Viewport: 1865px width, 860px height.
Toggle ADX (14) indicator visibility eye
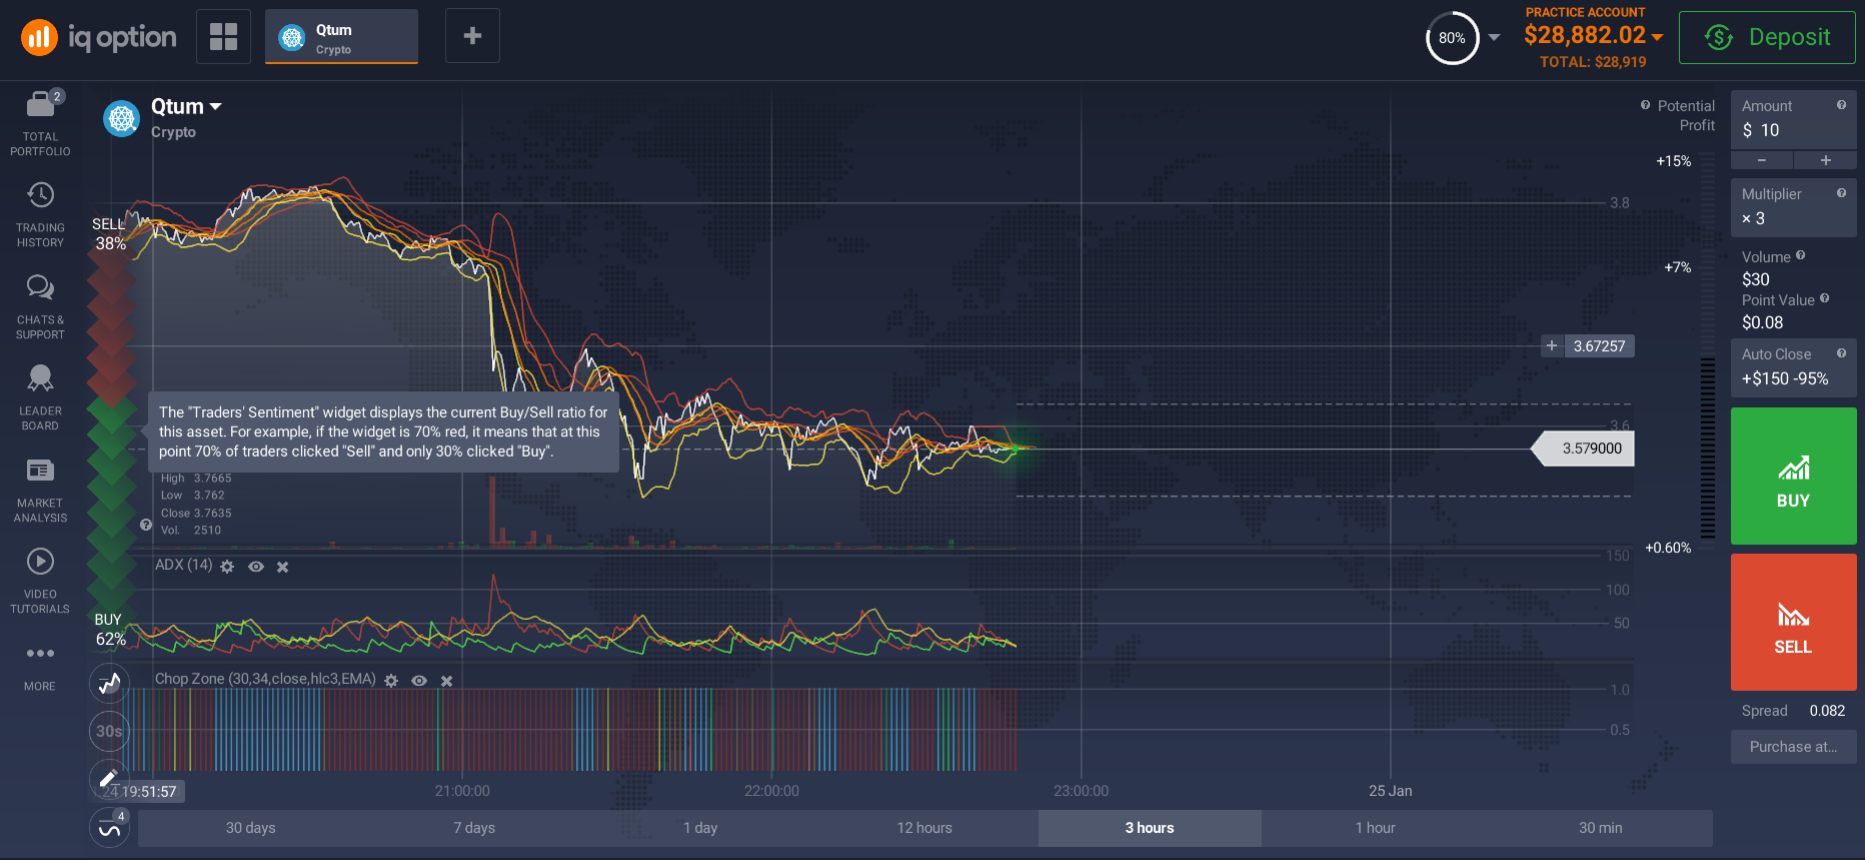click(256, 567)
